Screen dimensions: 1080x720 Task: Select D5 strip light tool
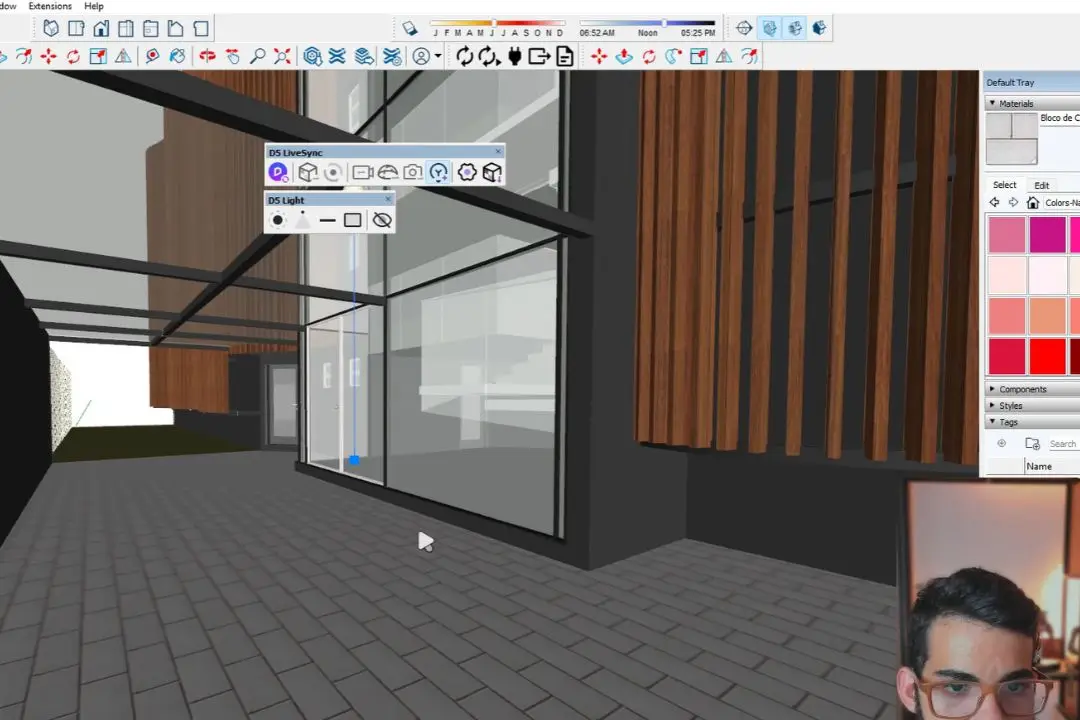pos(327,220)
